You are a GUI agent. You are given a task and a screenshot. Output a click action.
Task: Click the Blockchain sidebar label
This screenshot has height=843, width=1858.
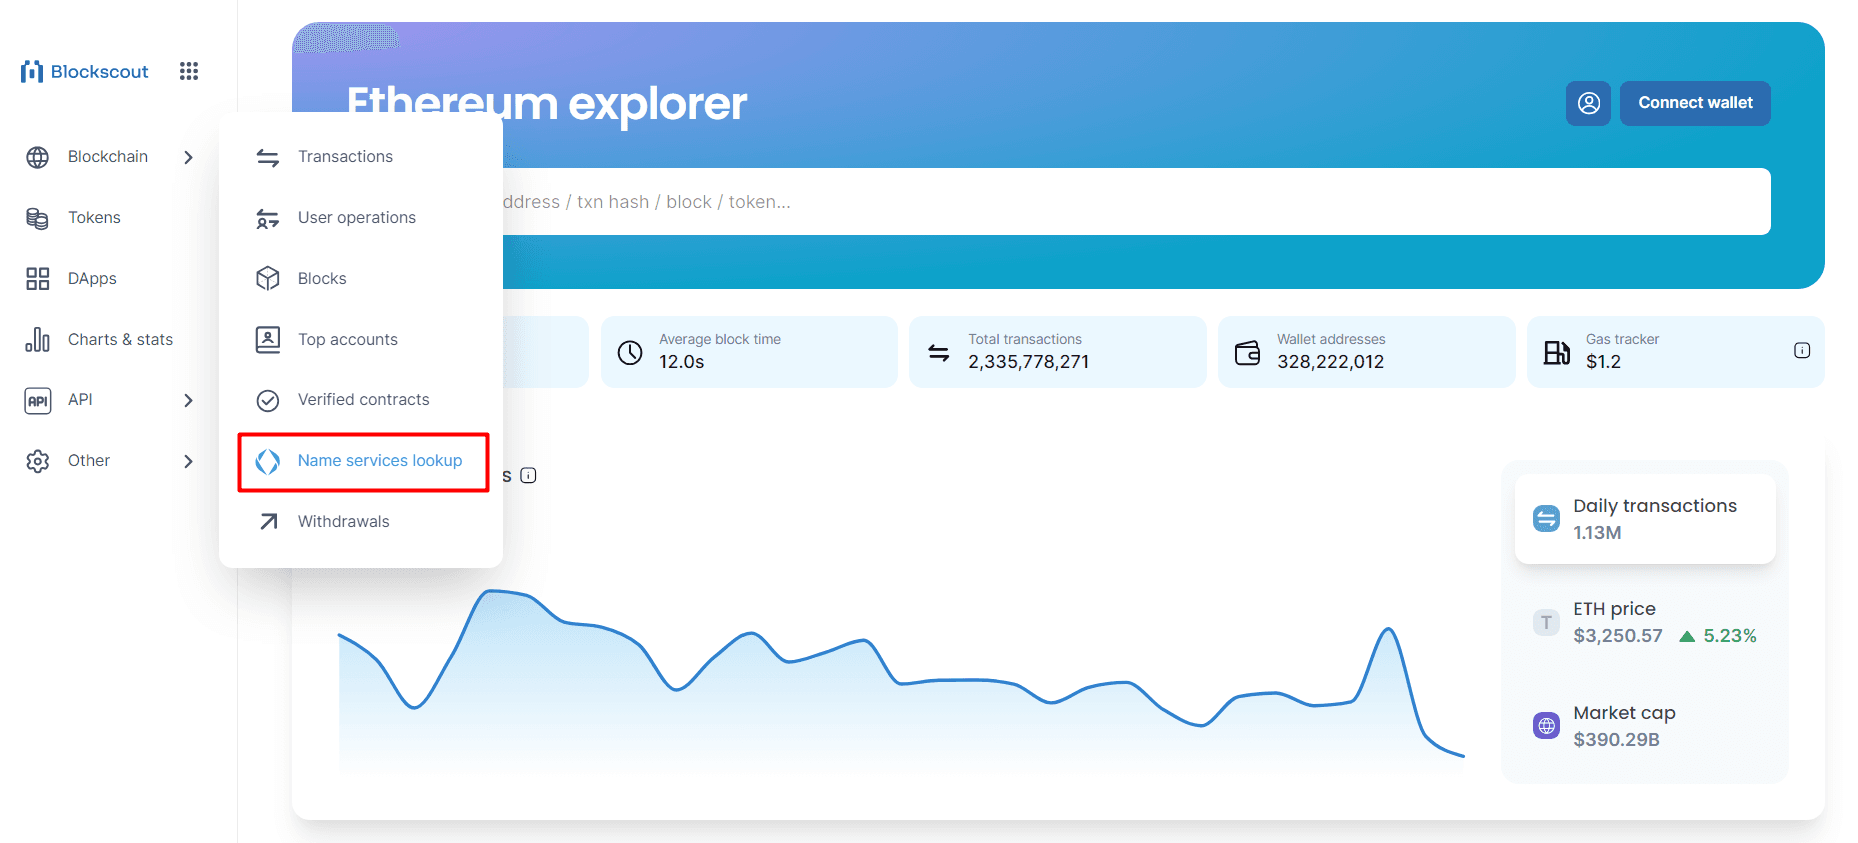[x=108, y=157]
